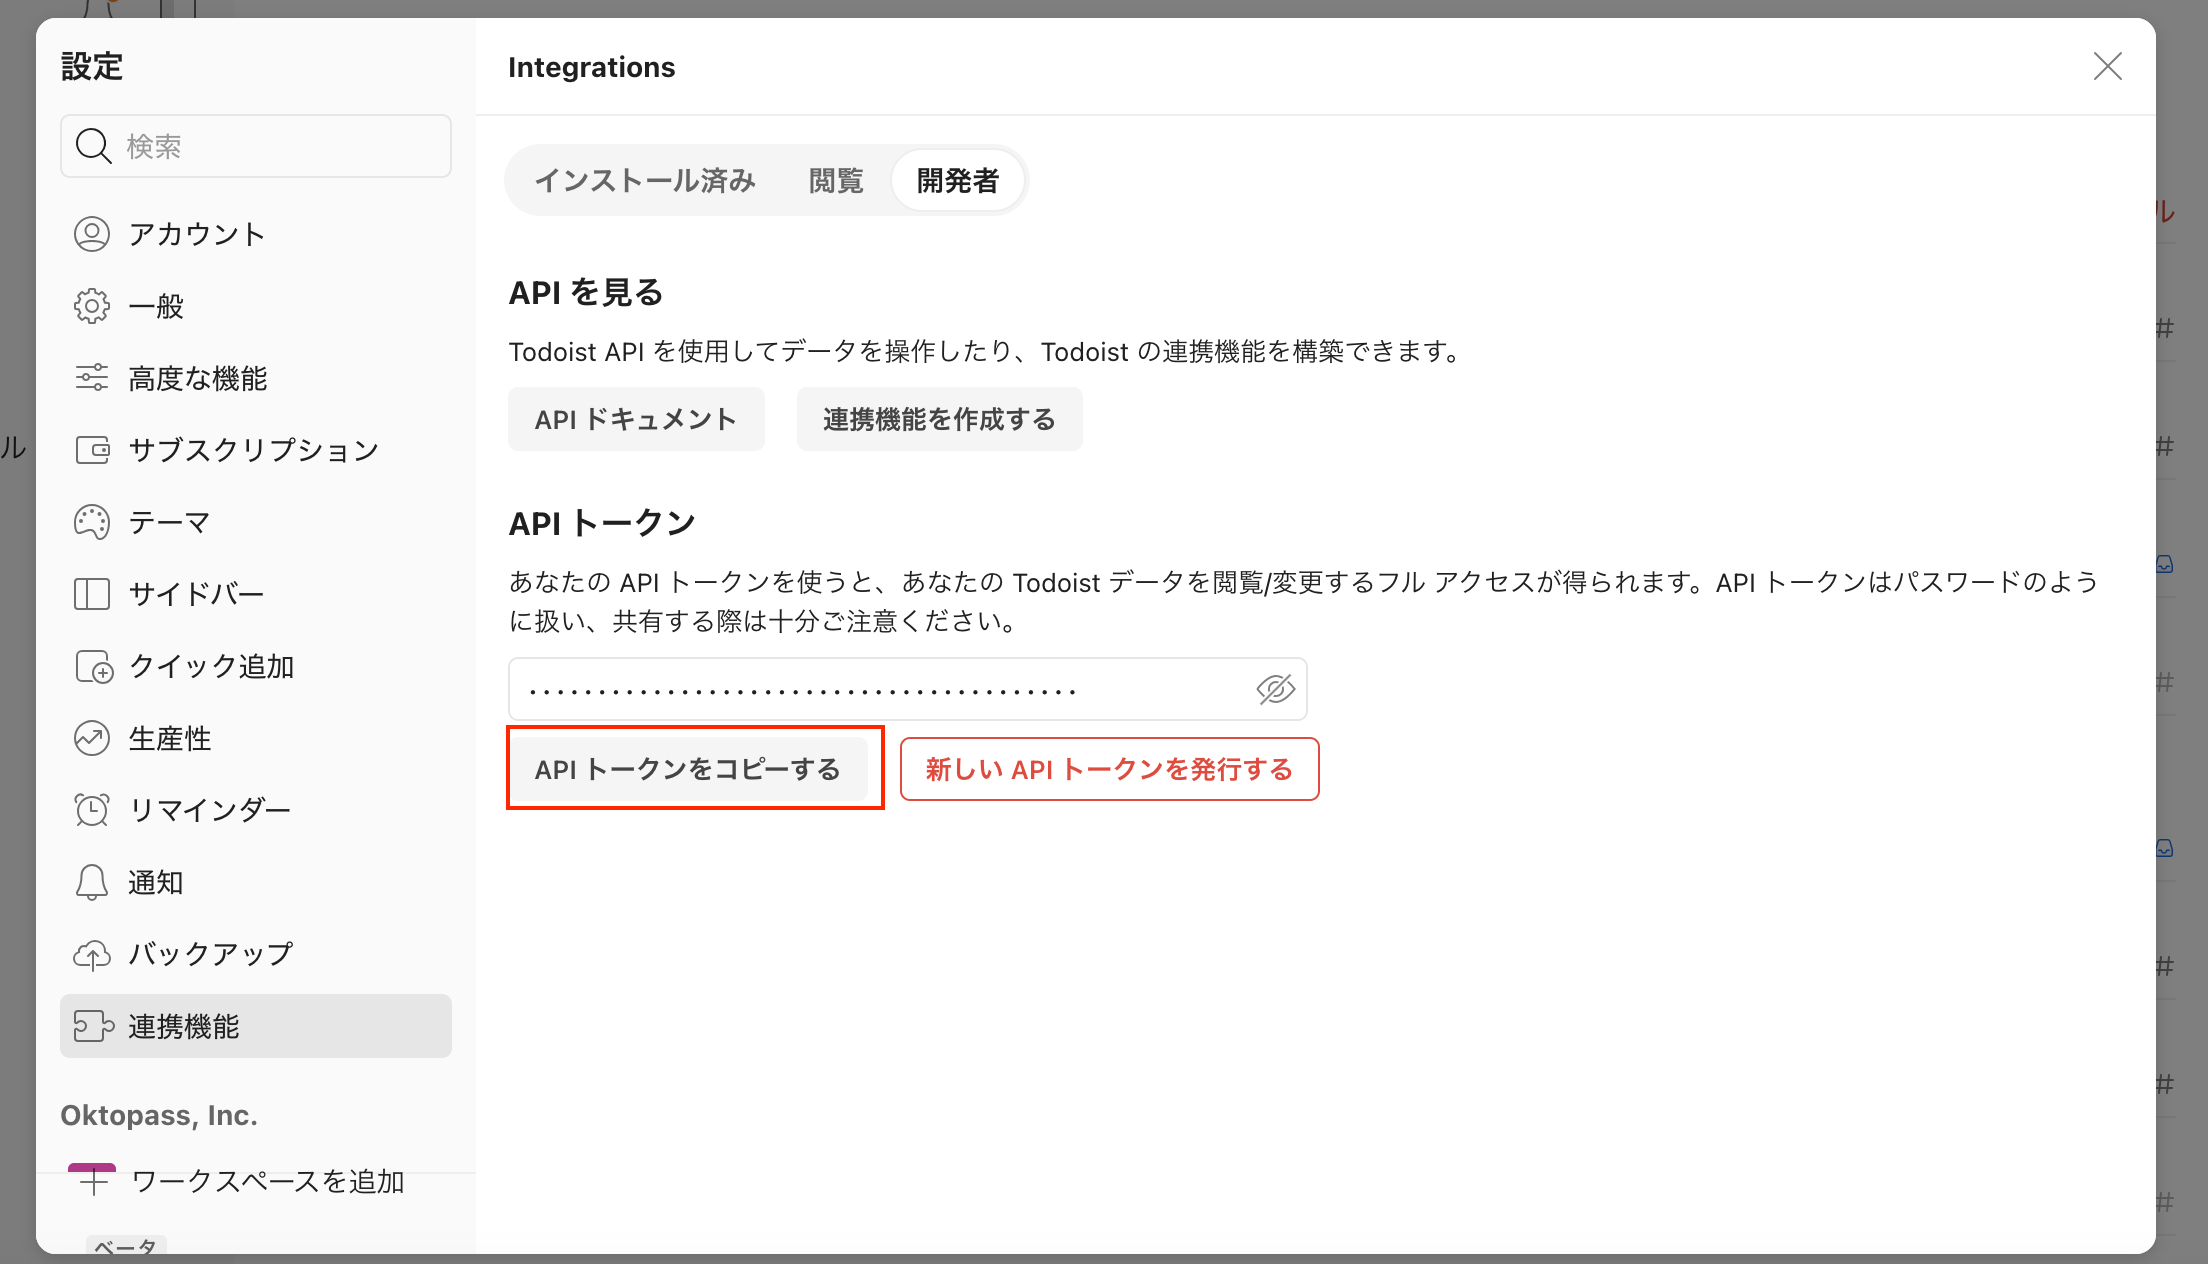Click the 生産性 graph icon
Viewport: 2208px width, 1264px height.
92,738
